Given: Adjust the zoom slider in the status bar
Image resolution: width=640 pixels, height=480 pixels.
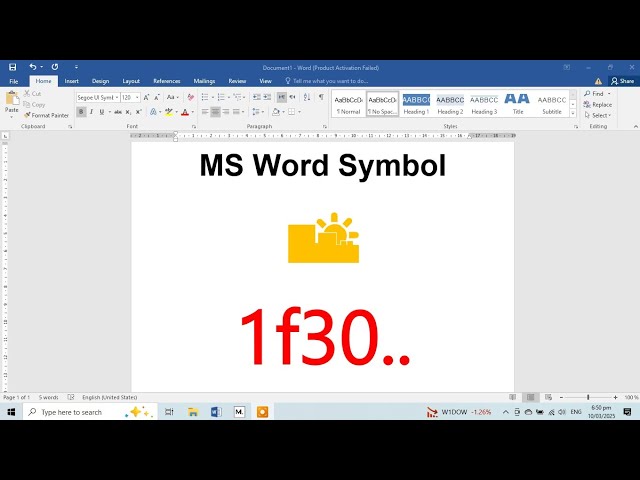Looking at the screenshot, I should [x=588, y=397].
